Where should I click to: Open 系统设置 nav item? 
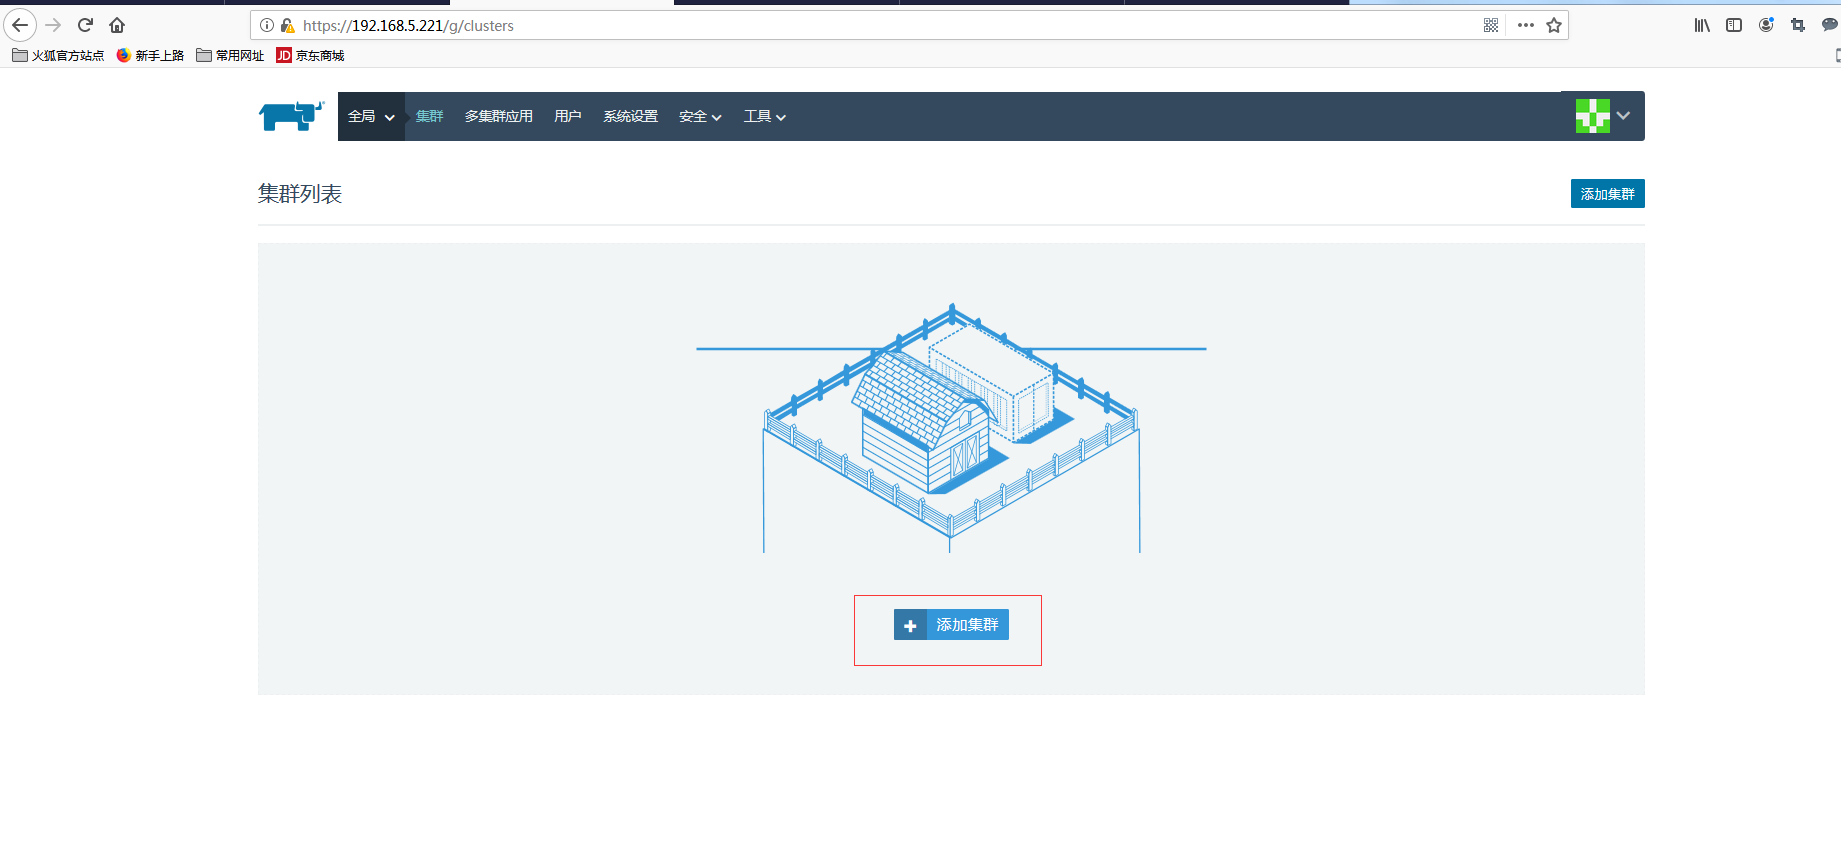(631, 117)
